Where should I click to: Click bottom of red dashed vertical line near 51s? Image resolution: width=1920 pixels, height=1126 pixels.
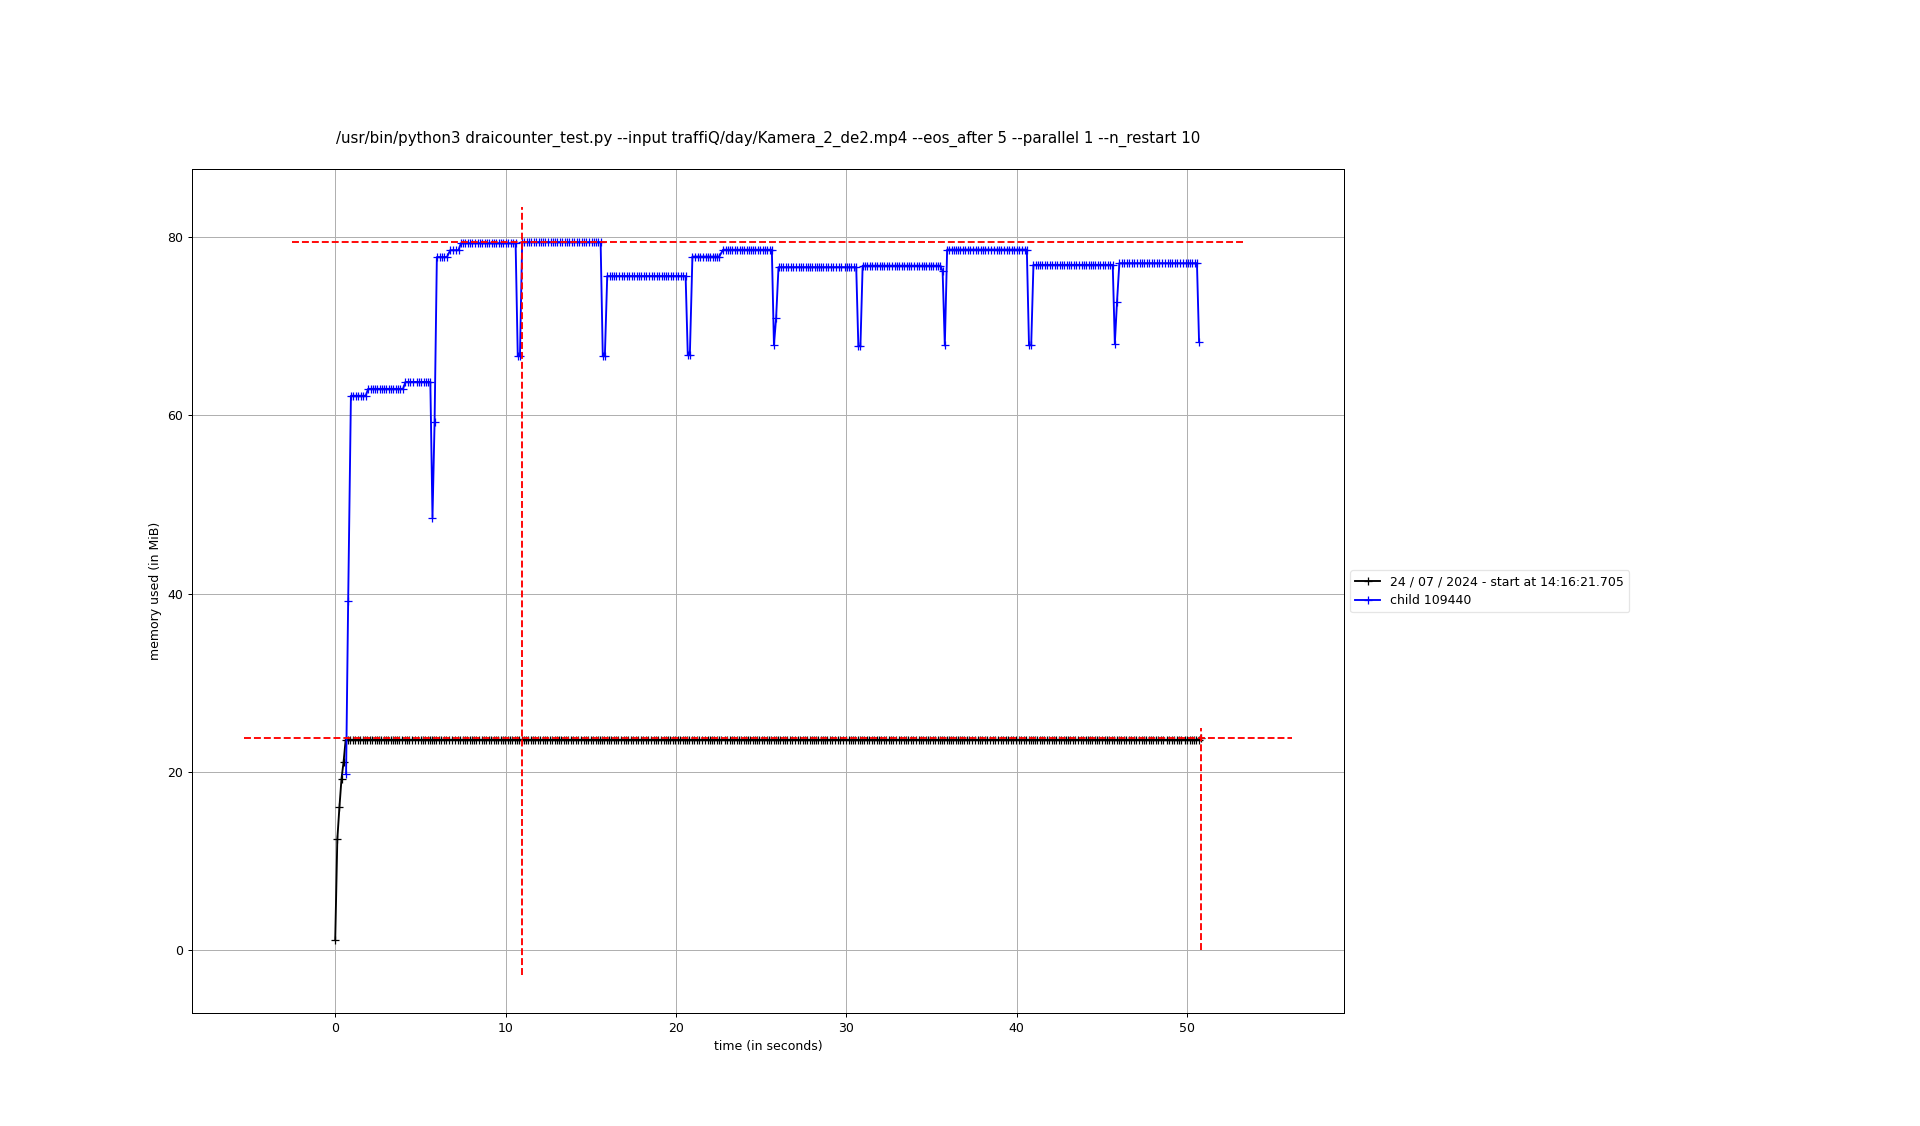(x=1201, y=948)
